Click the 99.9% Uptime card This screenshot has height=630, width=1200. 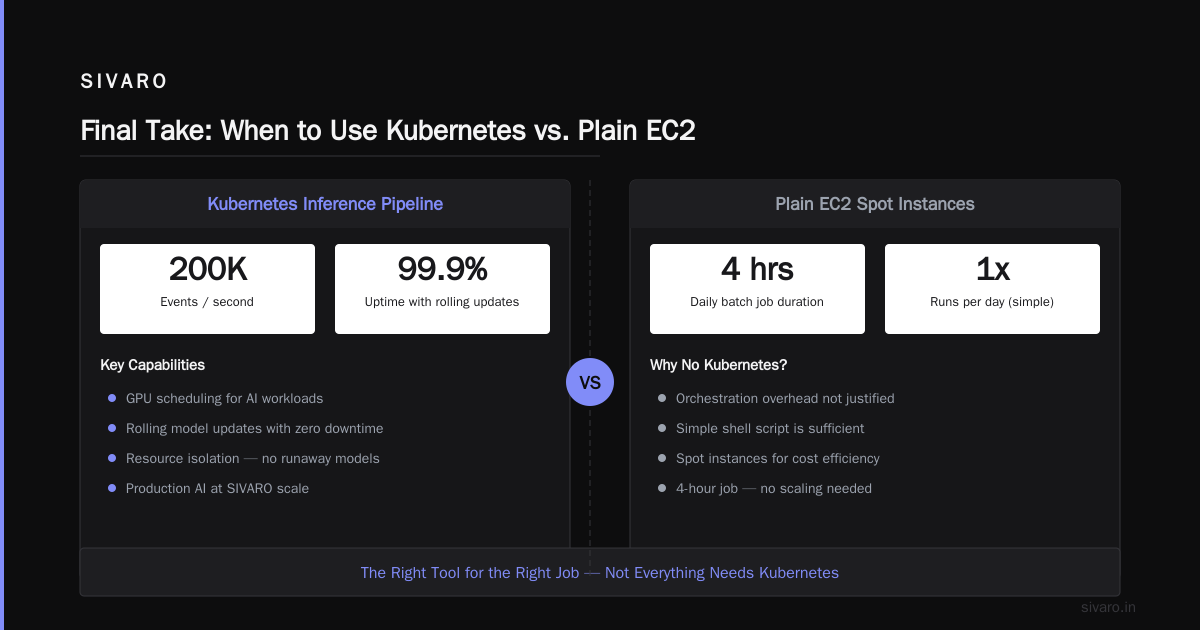[x=442, y=289]
